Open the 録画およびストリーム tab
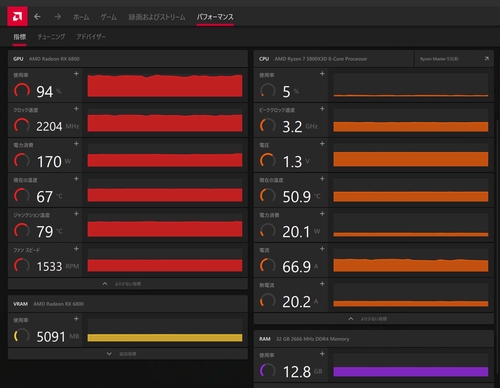The image size is (500, 388). (157, 17)
